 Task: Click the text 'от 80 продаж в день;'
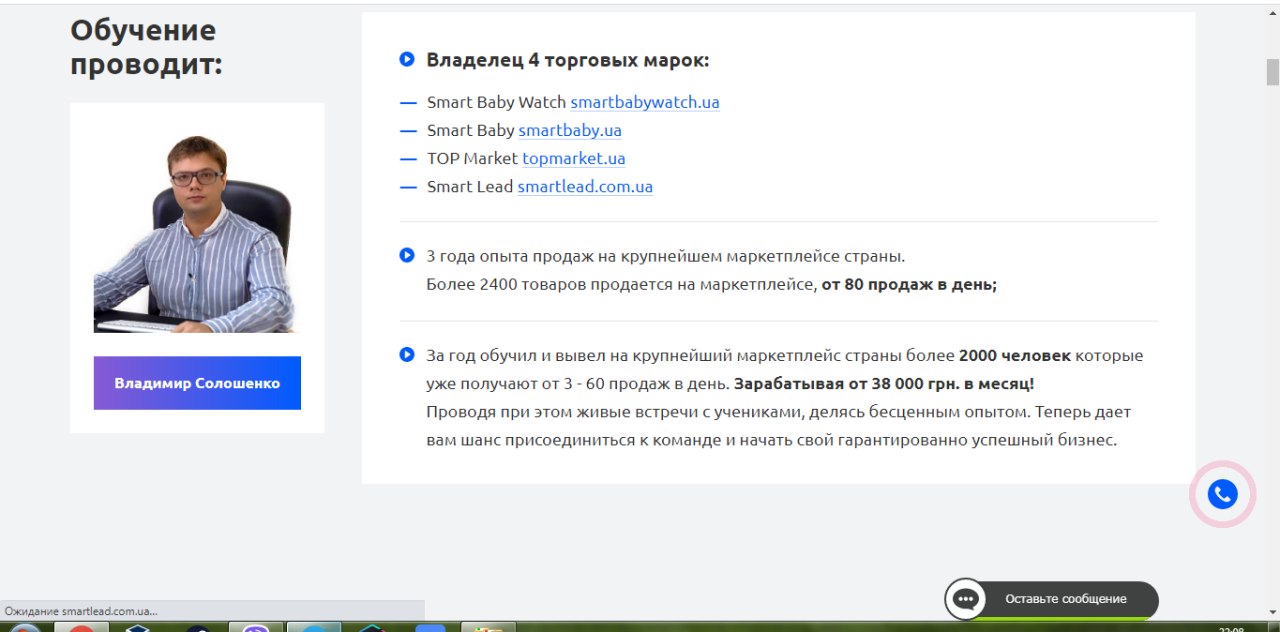tap(909, 284)
